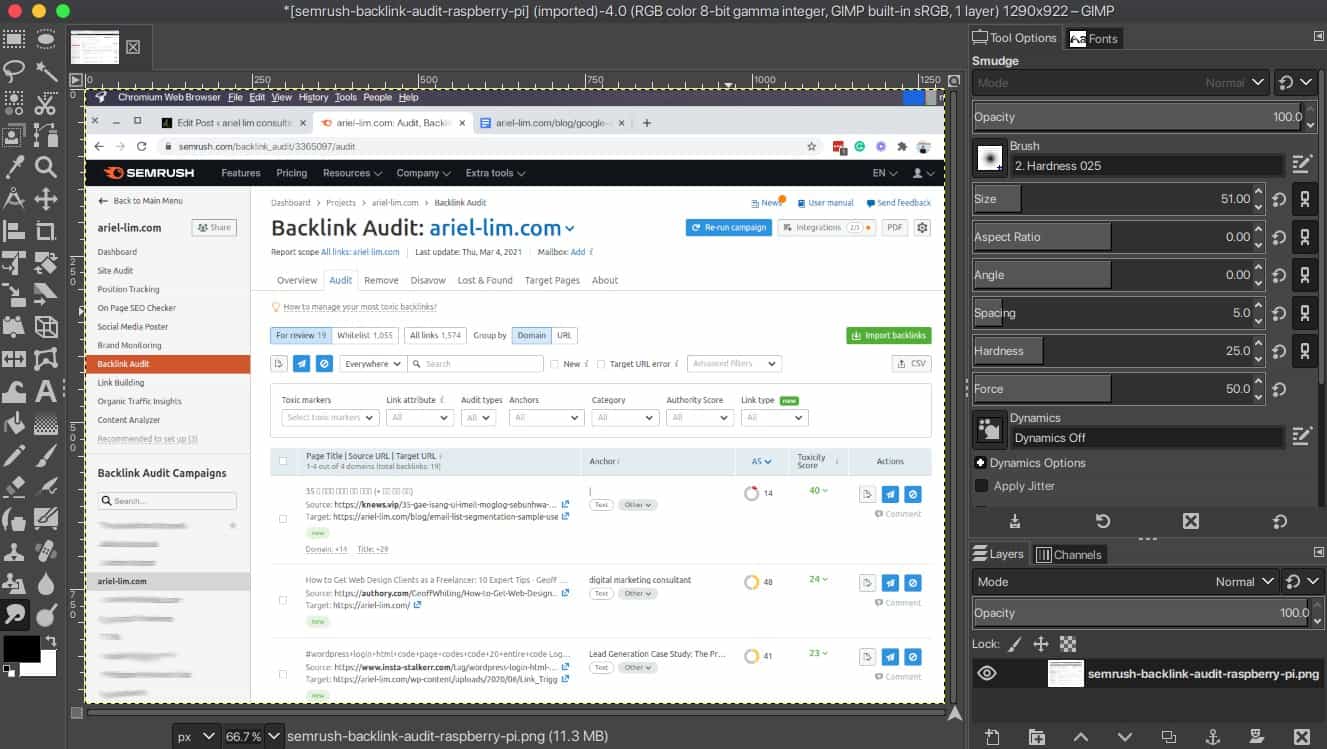The image size is (1327, 749).
Task: Select the Smudge tool in toolbox
Action: click(14, 615)
